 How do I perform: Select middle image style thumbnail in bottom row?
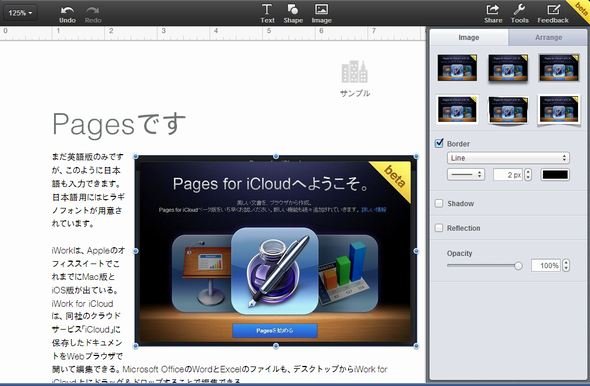coord(508,109)
